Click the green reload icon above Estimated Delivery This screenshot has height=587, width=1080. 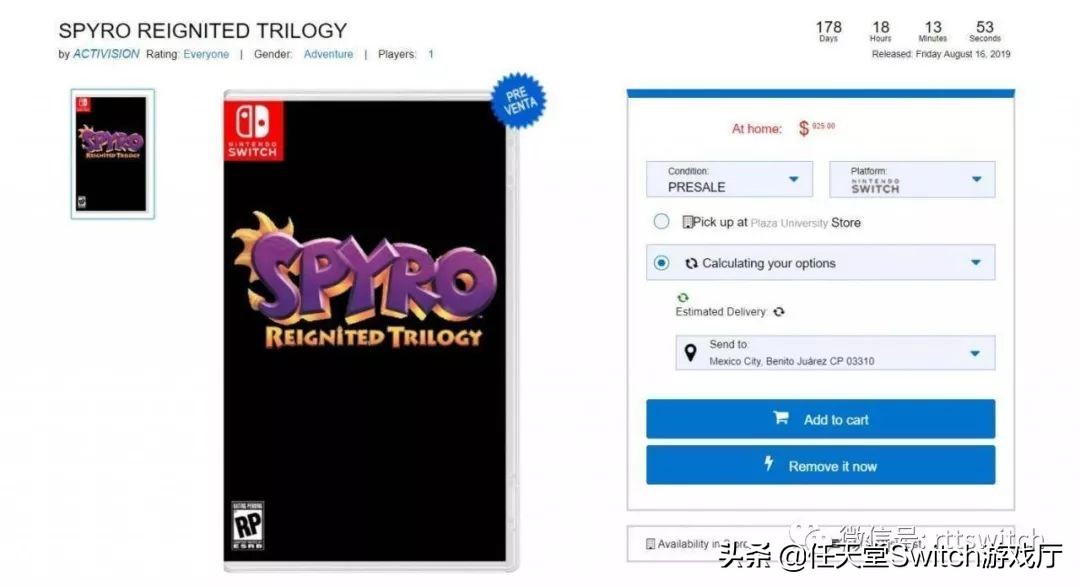coord(683,298)
